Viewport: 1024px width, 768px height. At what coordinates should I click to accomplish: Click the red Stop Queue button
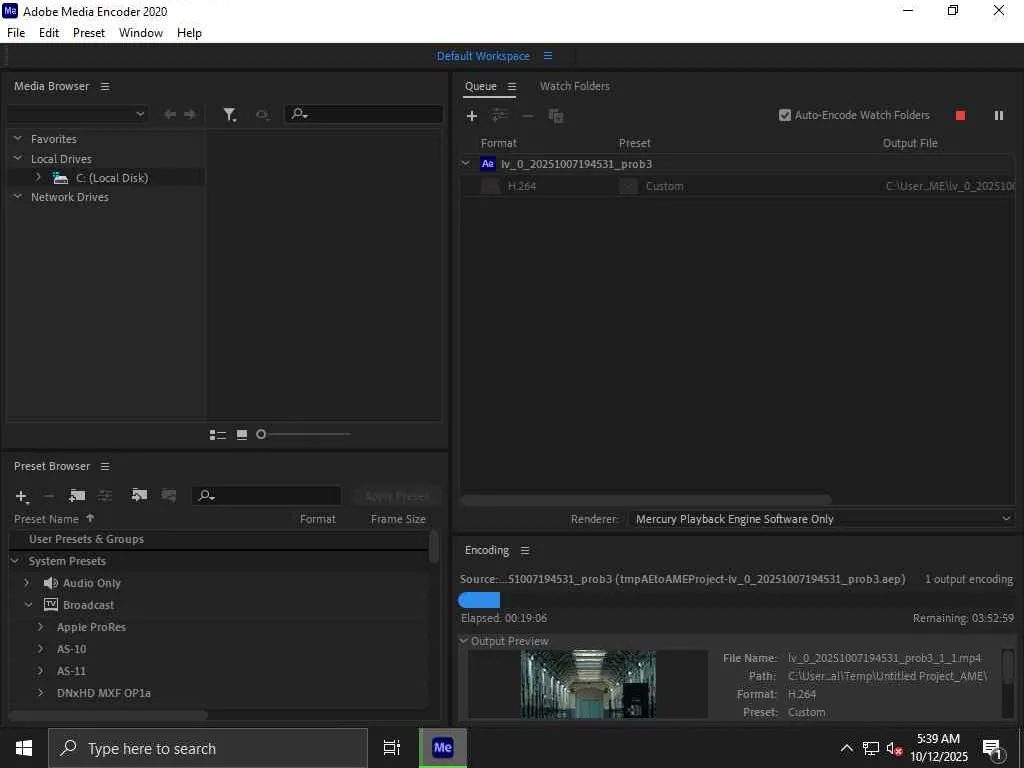coord(960,116)
